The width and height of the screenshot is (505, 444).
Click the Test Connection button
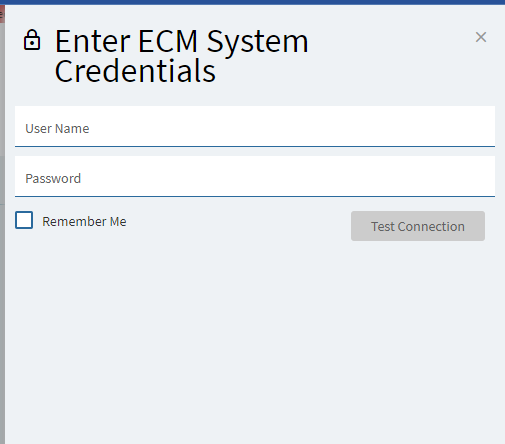coord(418,226)
